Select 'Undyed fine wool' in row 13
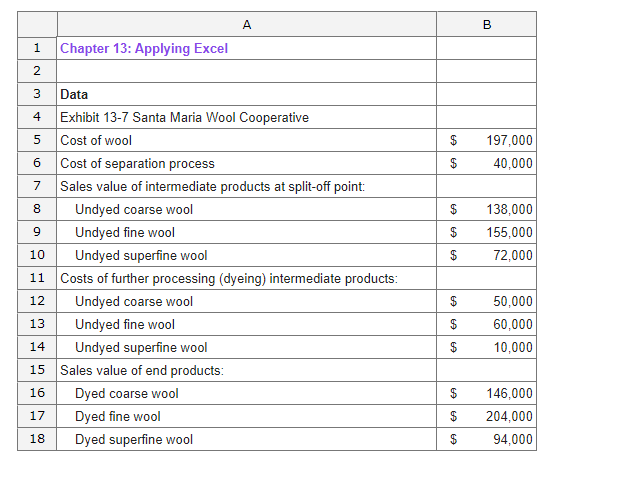Image resolution: width=619 pixels, height=483 pixels. coord(247,324)
